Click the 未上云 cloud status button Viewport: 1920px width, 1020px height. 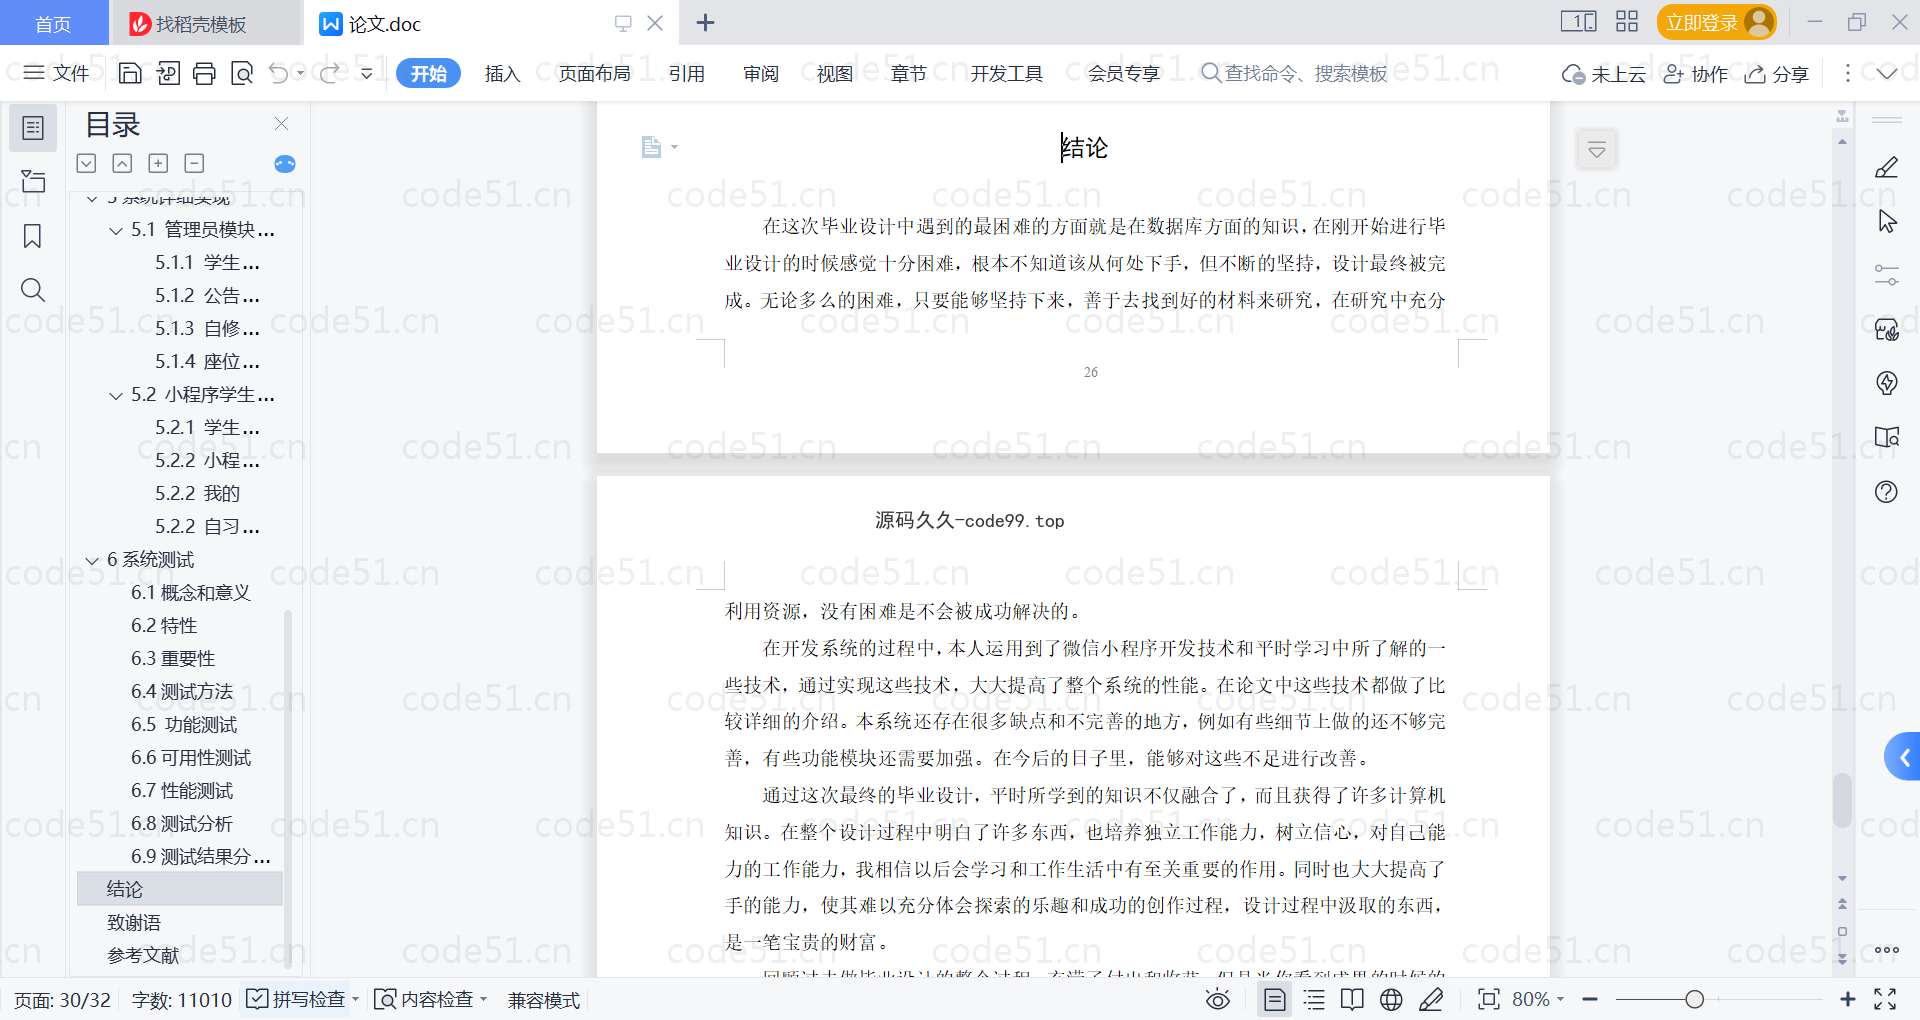click(1604, 74)
